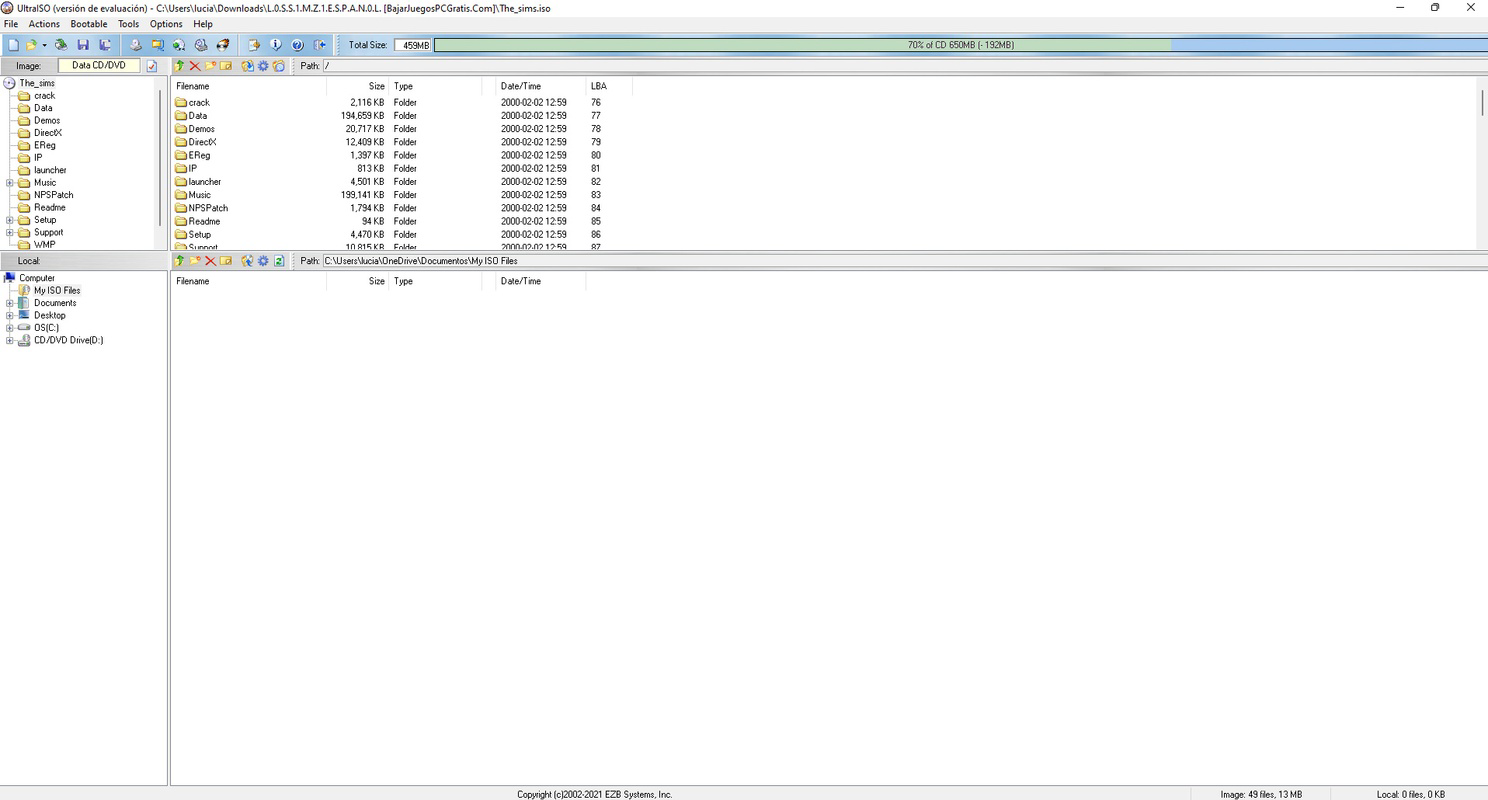Create a new folder inside the ISO
Viewport: 1488px width, 800px height.
[x=210, y=65]
